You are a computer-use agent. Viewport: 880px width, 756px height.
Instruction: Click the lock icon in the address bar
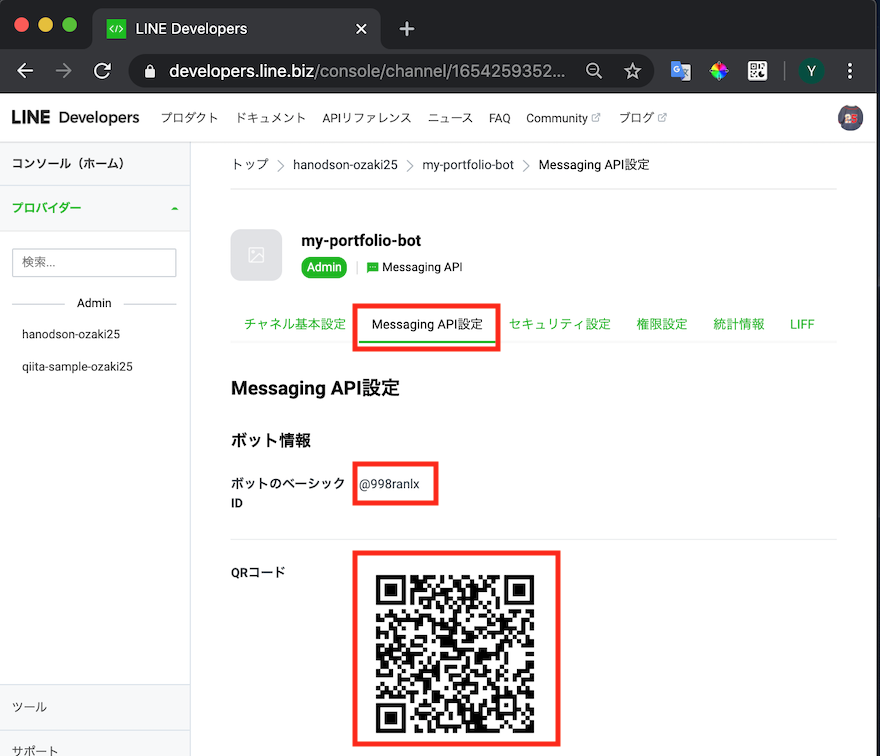point(150,71)
